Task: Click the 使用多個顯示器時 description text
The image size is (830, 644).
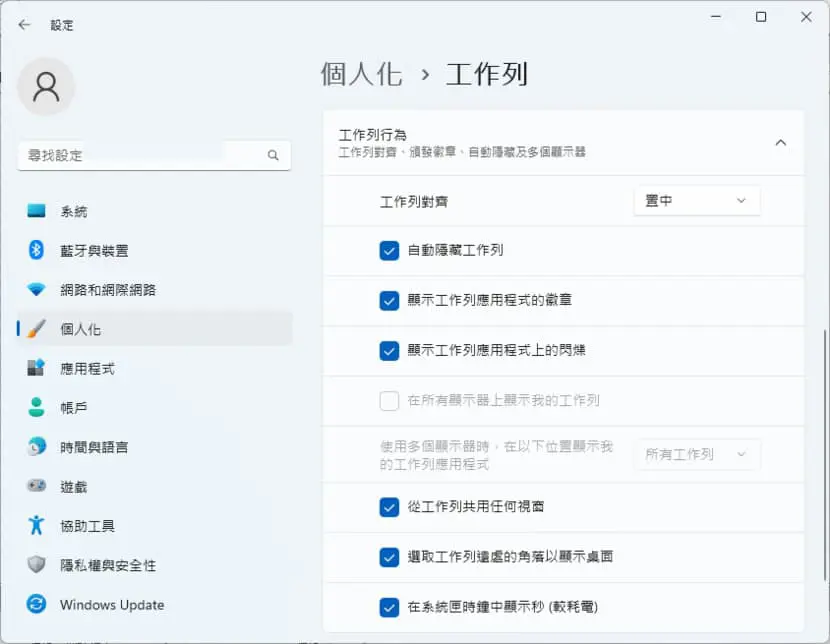Action: pos(497,455)
